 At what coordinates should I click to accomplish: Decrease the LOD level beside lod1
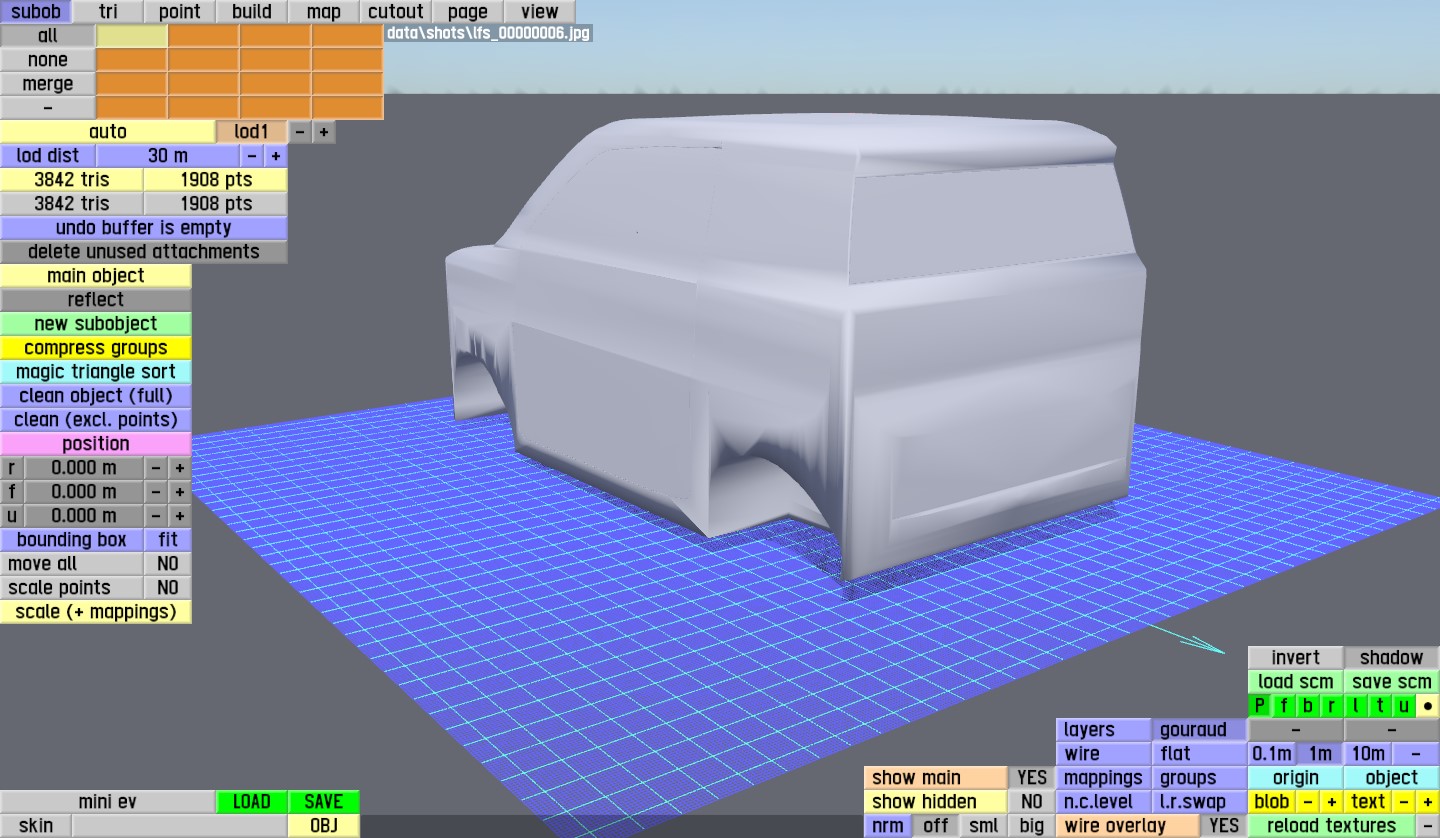coord(300,132)
